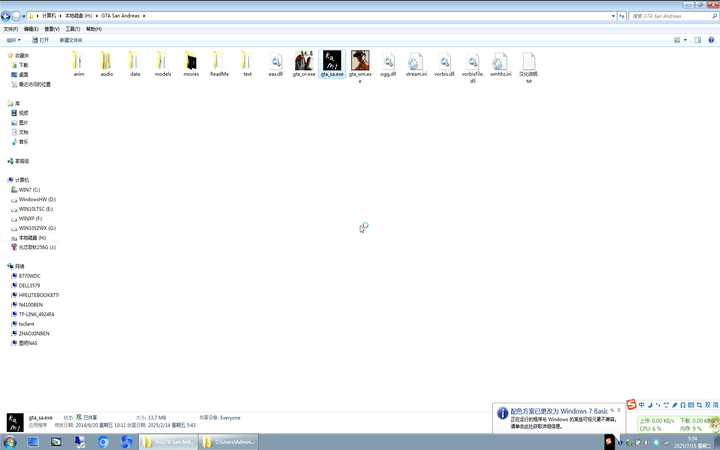Viewport: 720px width, 450px height.
Task: Select the vorbisFile.dll file
Action: (472, 67)
